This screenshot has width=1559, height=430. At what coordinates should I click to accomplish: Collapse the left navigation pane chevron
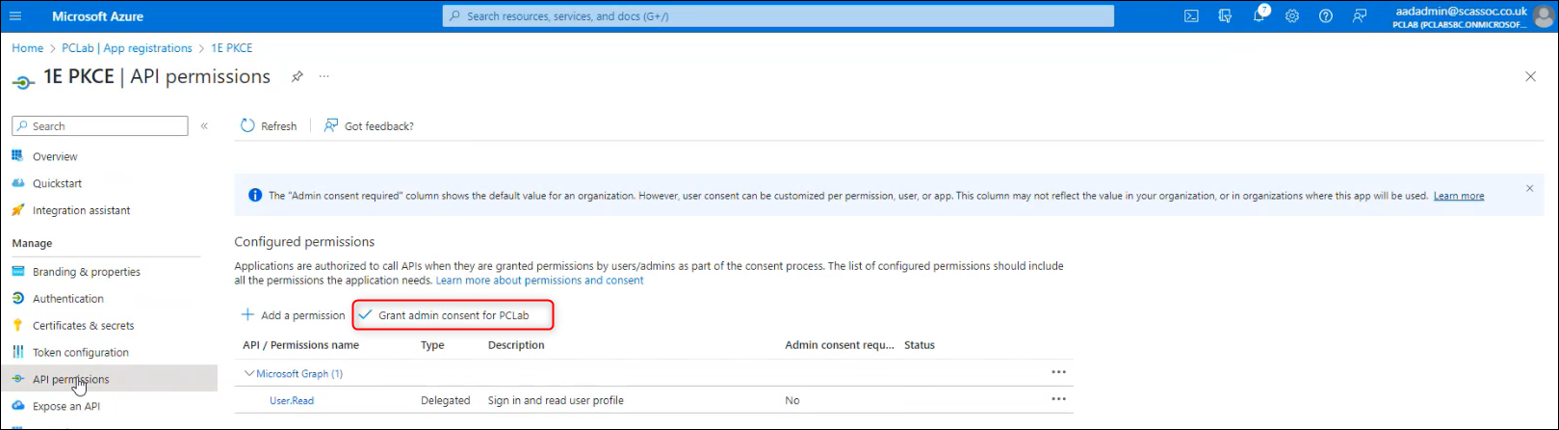point(204,126)
